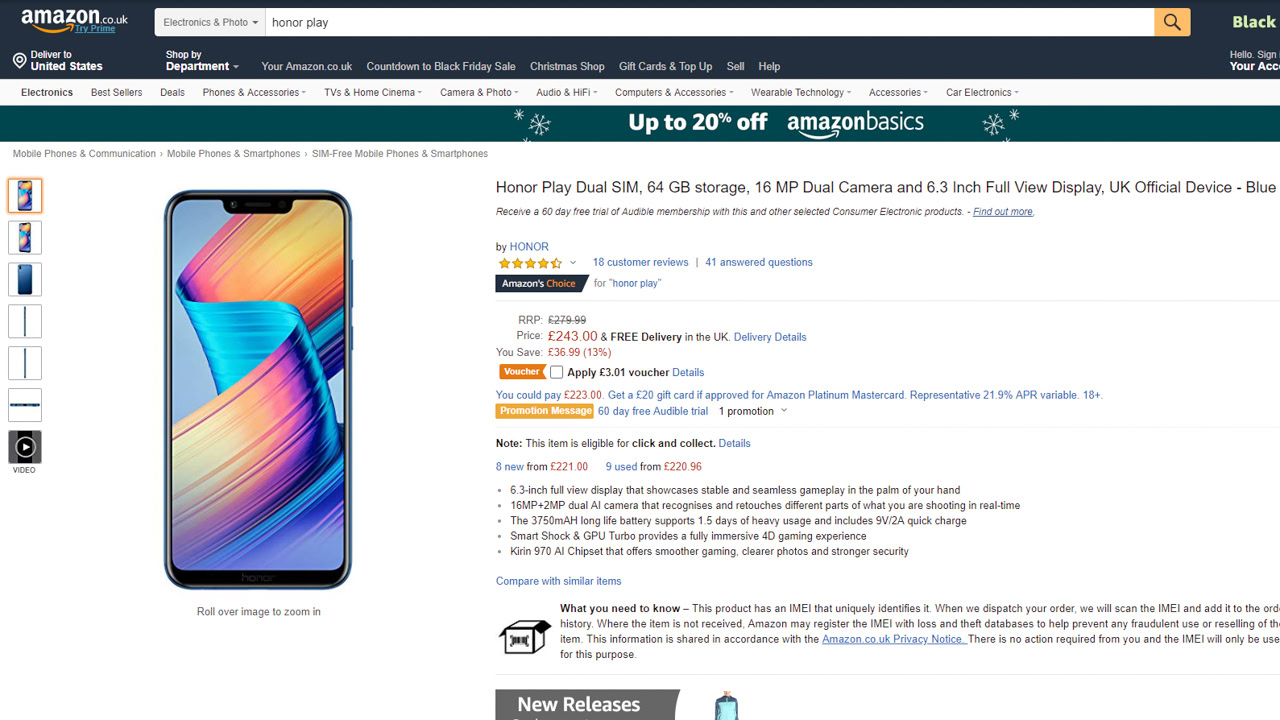This screenshot has width=1280, height=720.
Task: Click the star rating icons
Action: click(x=530, y=263)
